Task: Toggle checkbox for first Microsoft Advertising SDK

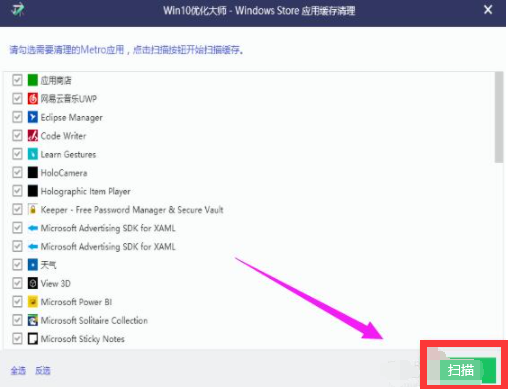Action: coord(17,228)
